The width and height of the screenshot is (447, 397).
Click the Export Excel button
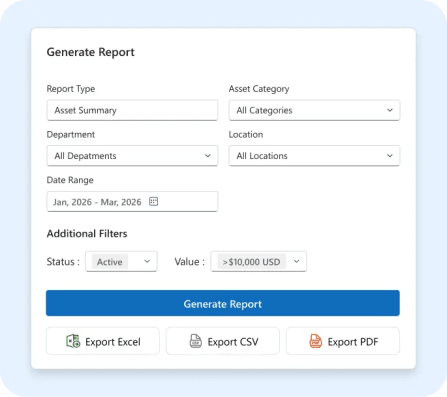103,341
